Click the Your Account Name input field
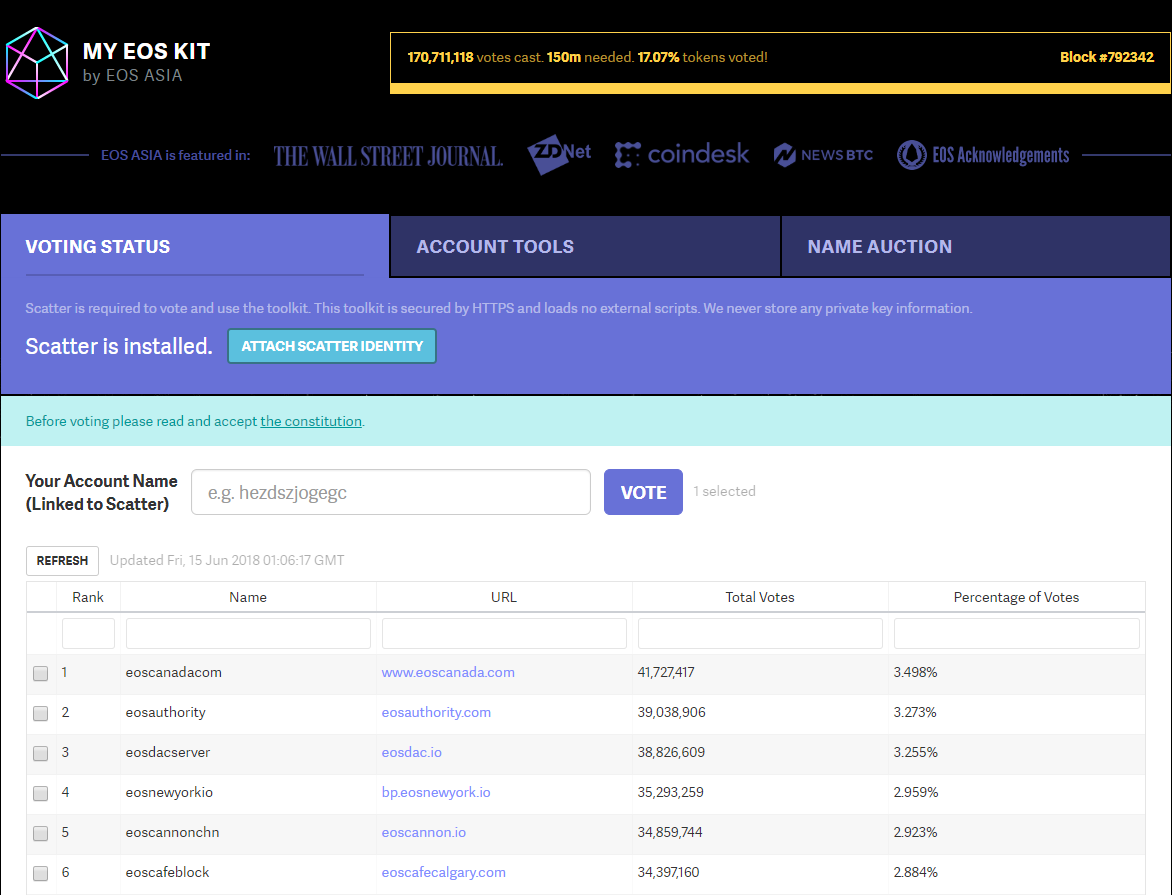Viewport: 1172px width, 895px height. coord(391,492)
